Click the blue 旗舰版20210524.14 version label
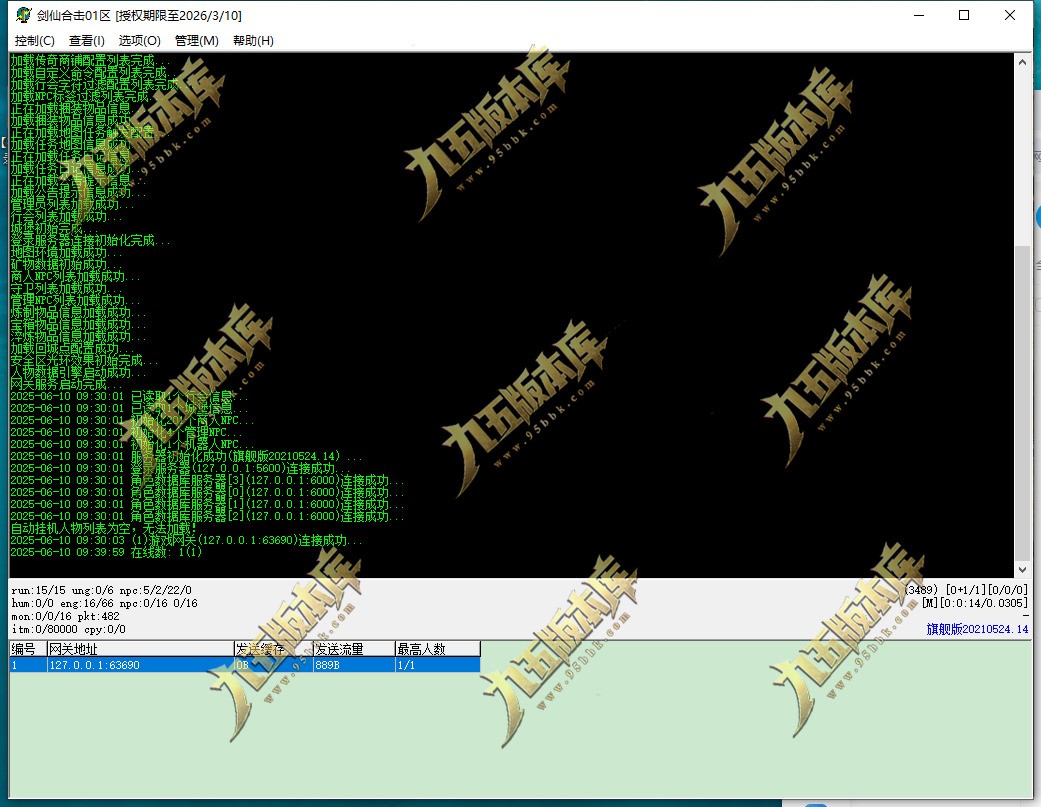The width and height of the screenshot is (1041, 807). point(977,629)
